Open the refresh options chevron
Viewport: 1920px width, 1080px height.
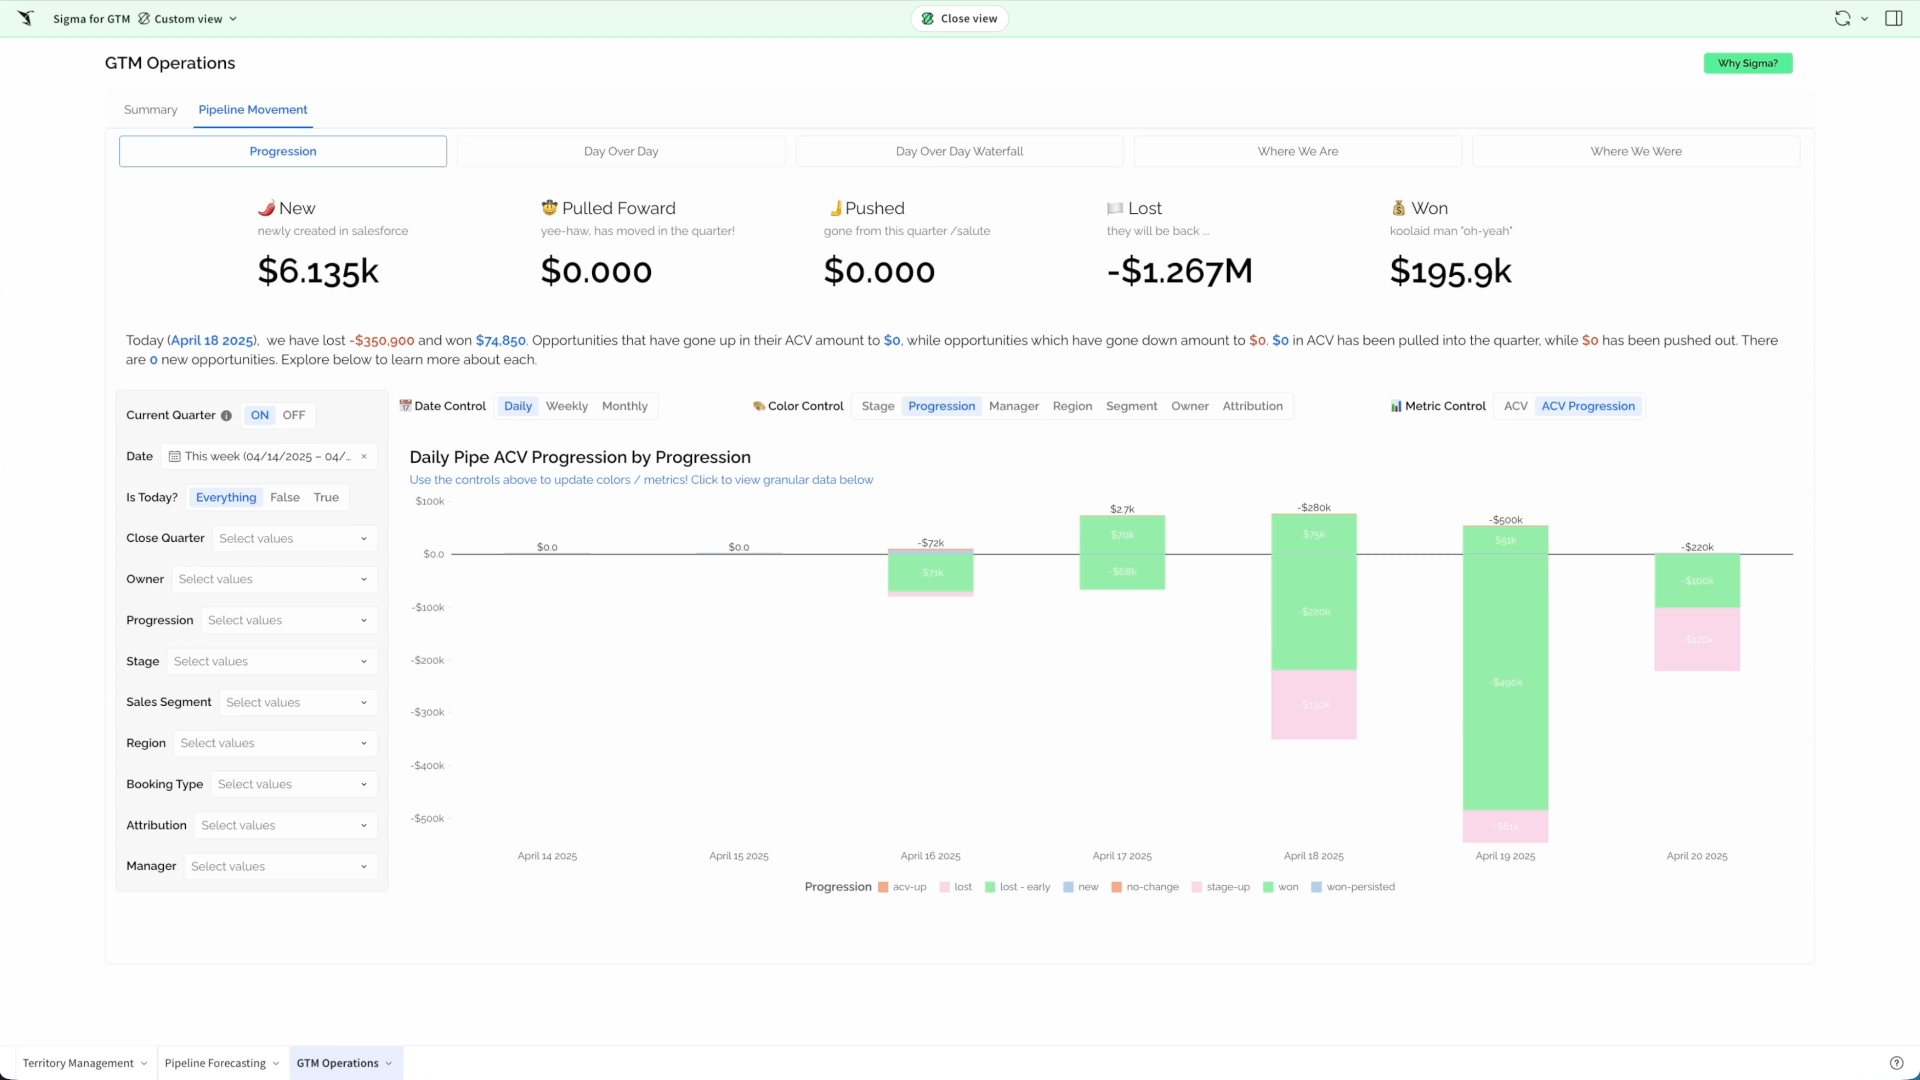[x=1865, y=19]
